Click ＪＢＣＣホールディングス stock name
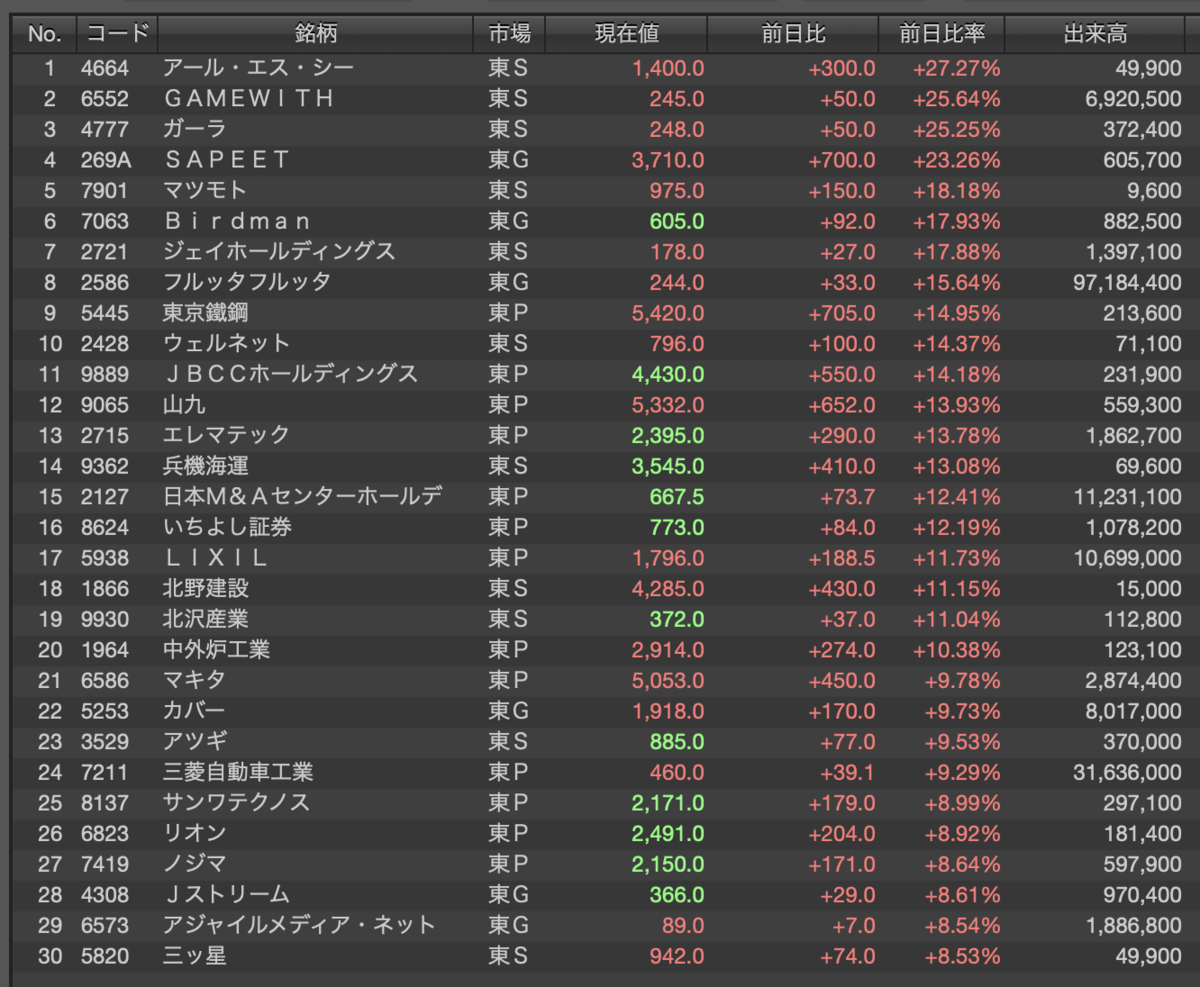This screenshot has height=987, width=1200. pyautogui.click(x=290, y=374)
